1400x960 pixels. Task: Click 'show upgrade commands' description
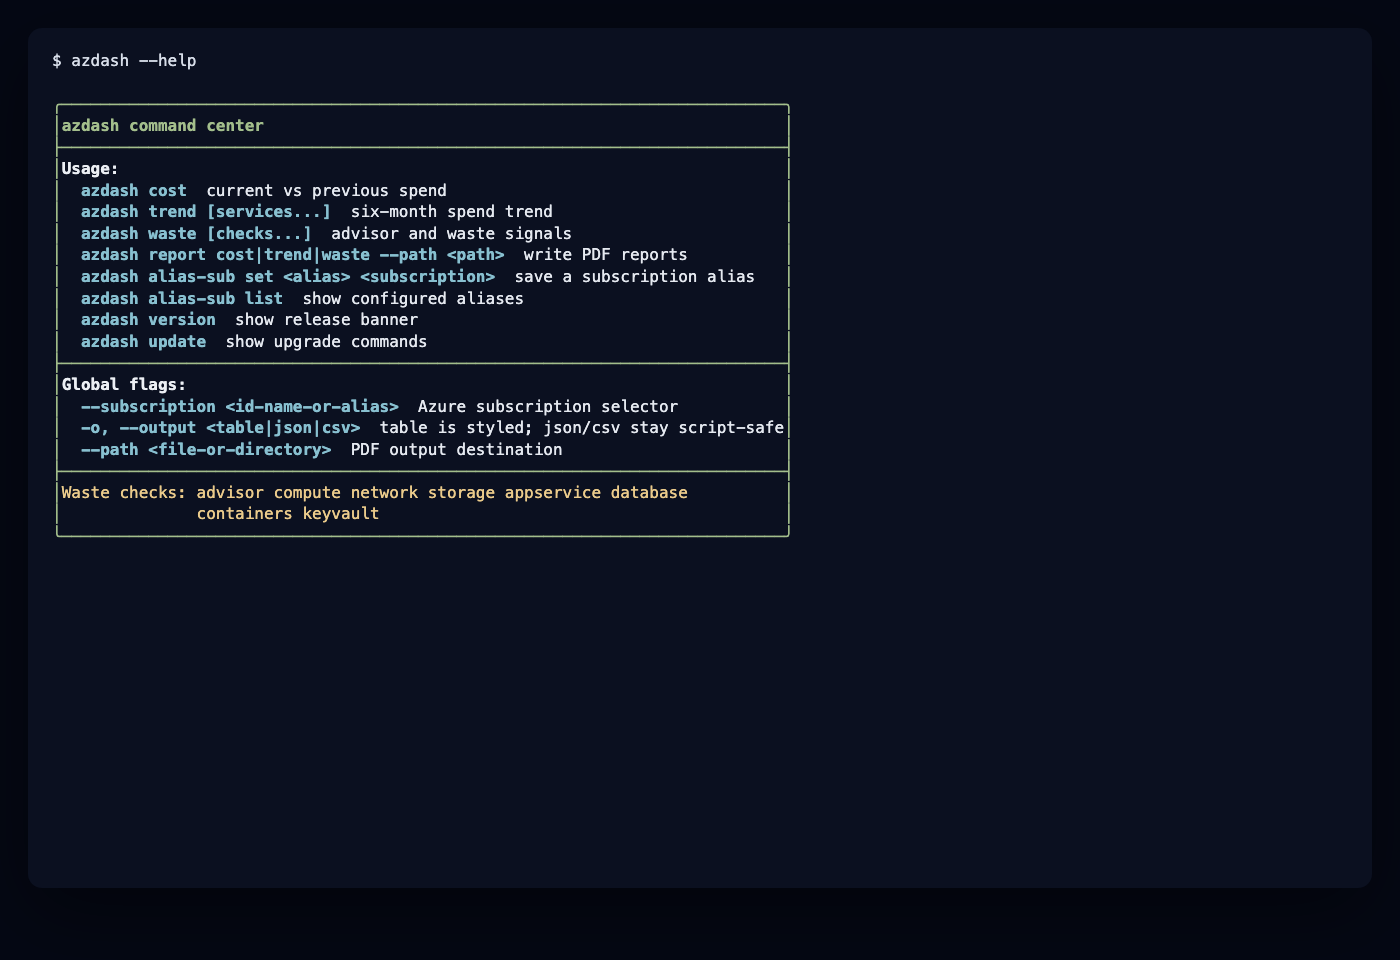327,341
